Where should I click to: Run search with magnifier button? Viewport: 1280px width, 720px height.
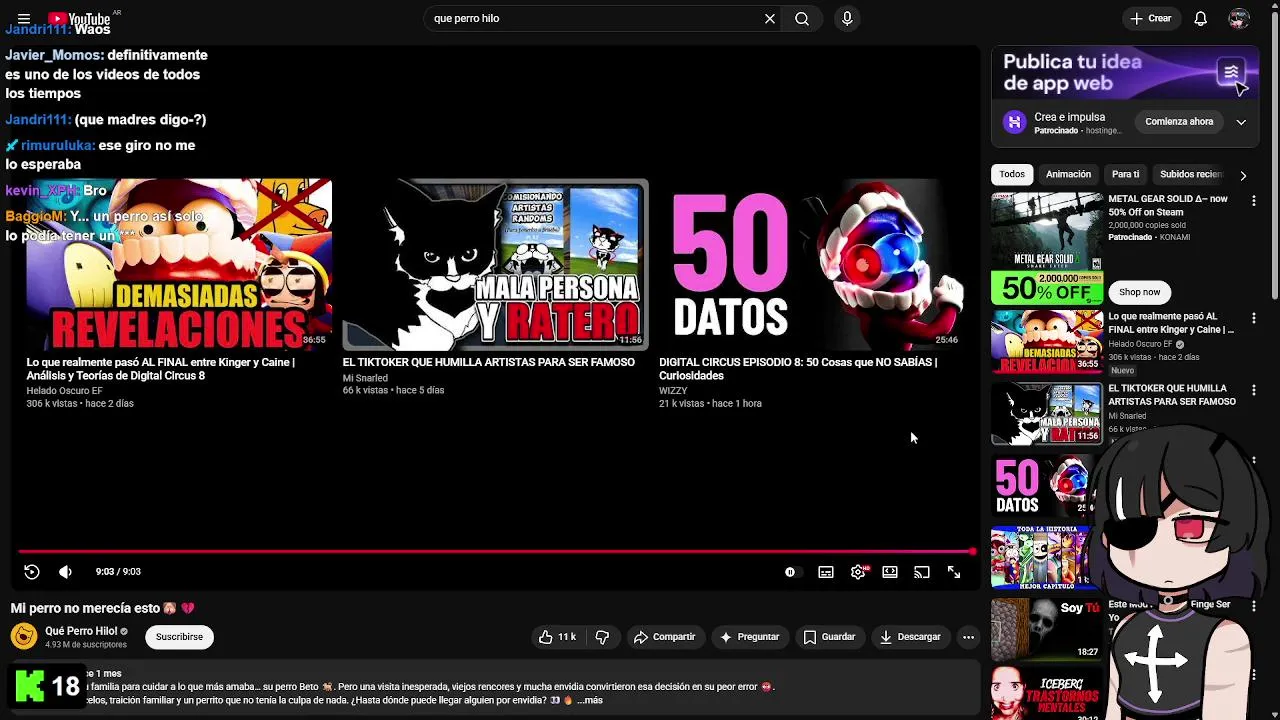pos(802,19)
